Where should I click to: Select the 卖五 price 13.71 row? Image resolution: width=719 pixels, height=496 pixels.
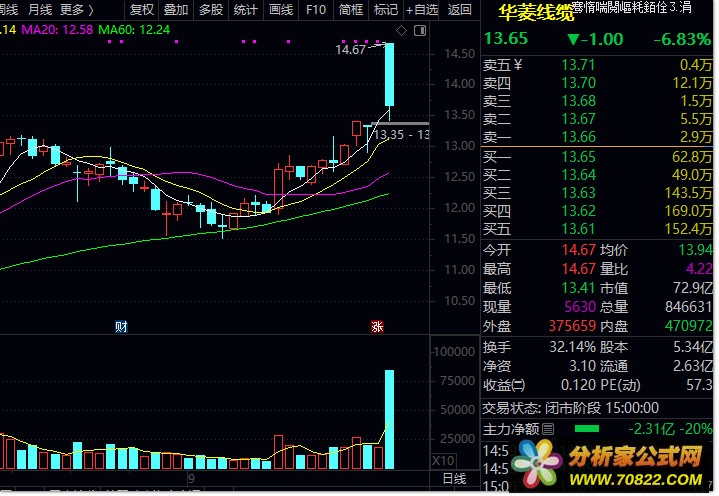pos(597,65)
